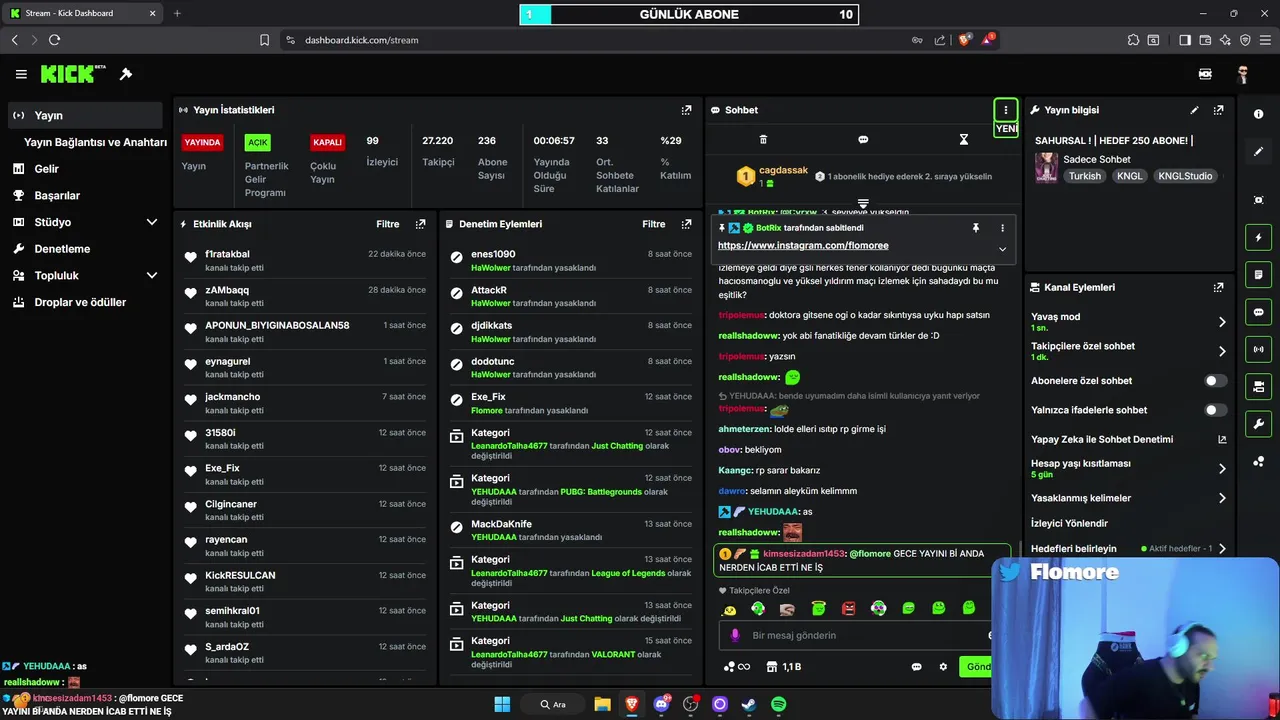
Task: Pop out the Etkinlik Akışı panel
Action: point(420,224)
